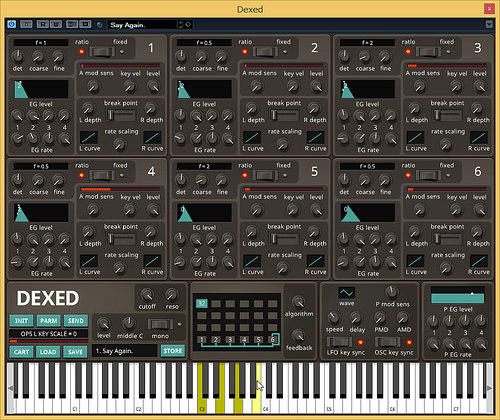This screenshot has width=500, height=420.
Task: Click the SAVE button
Action: (x=75, y=352)
